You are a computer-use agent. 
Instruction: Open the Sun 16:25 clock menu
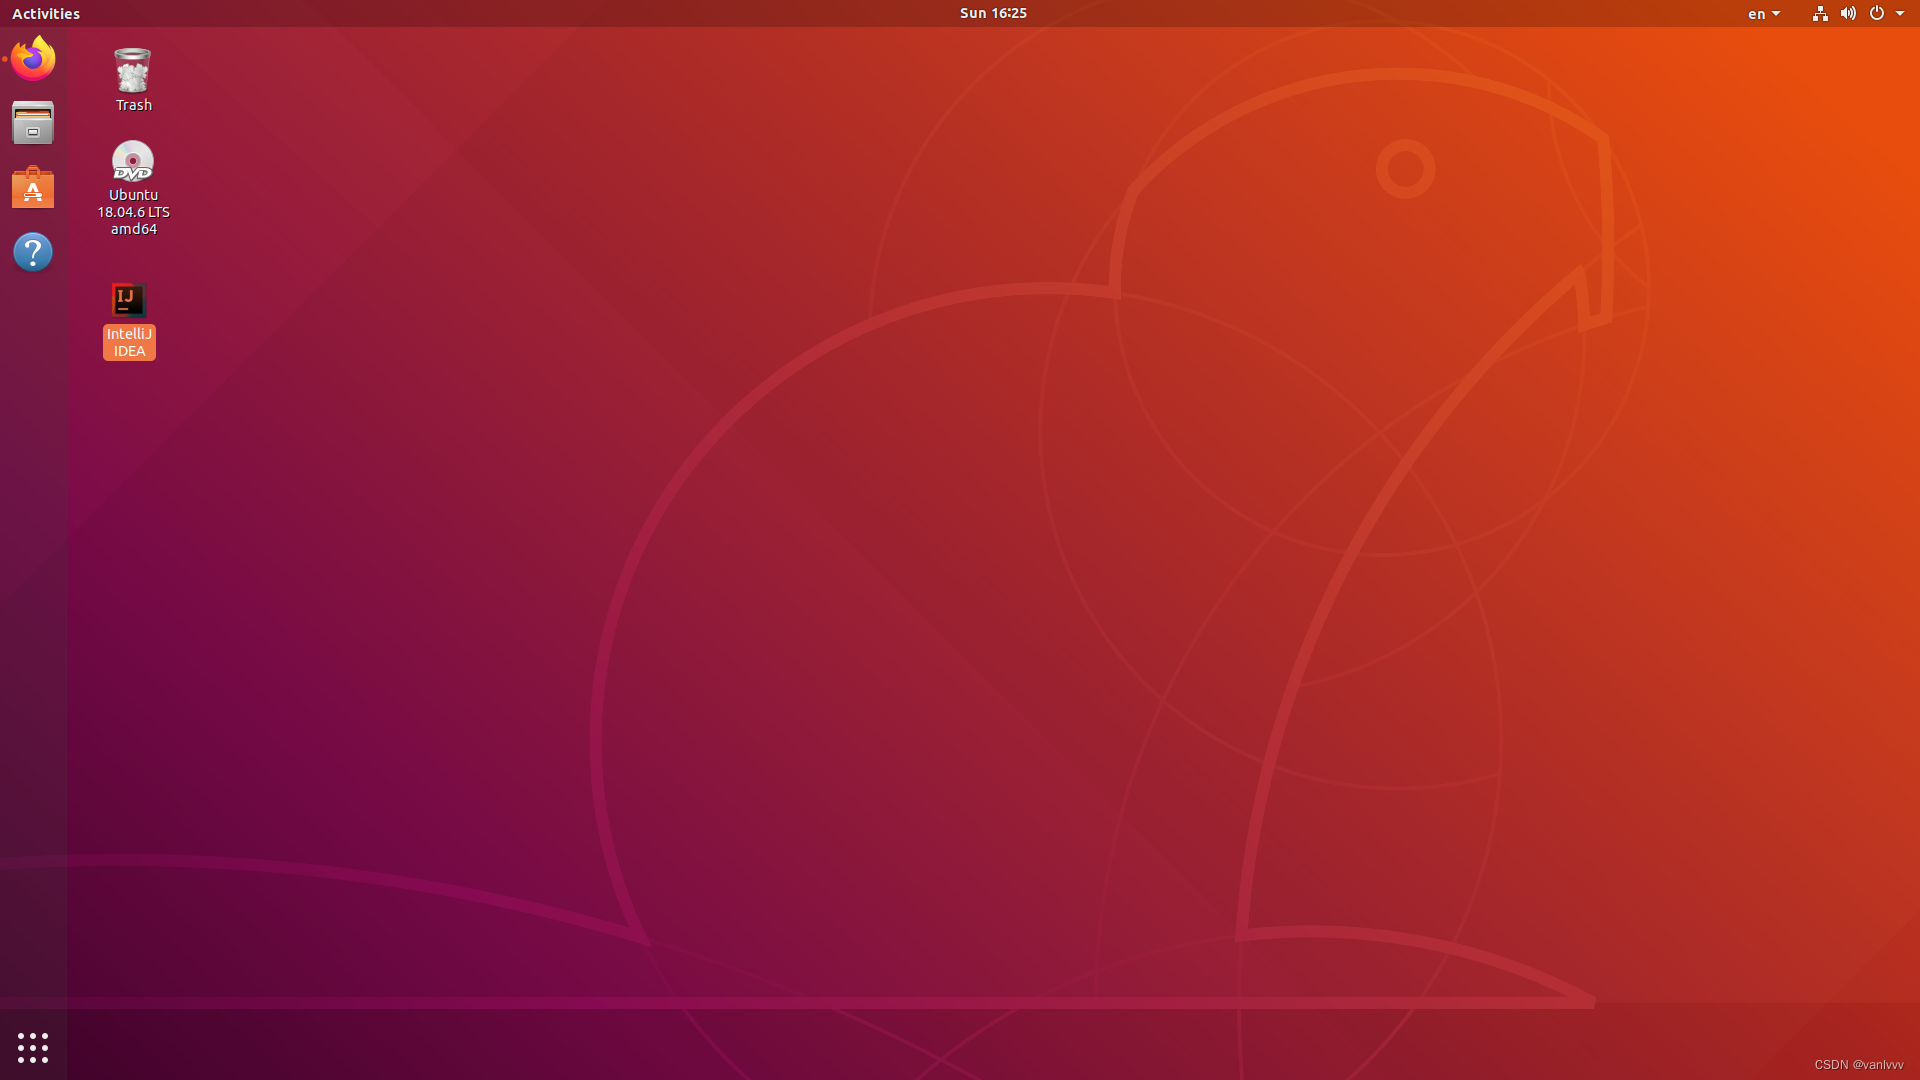[993, 13]
